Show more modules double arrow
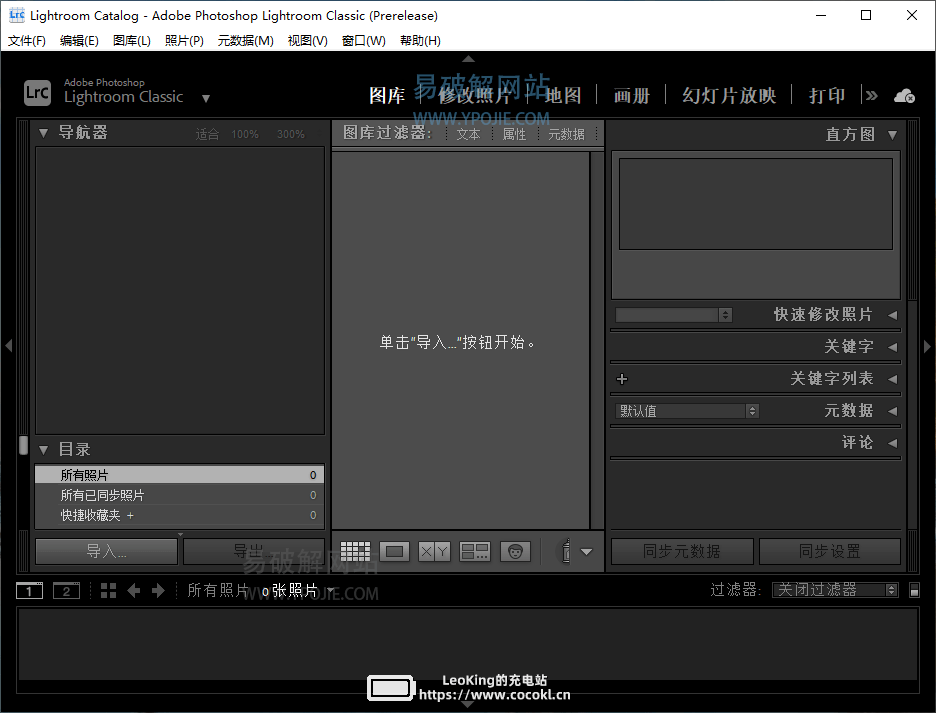The height and width of the screenshot is (713, 936). pos(872,96)
